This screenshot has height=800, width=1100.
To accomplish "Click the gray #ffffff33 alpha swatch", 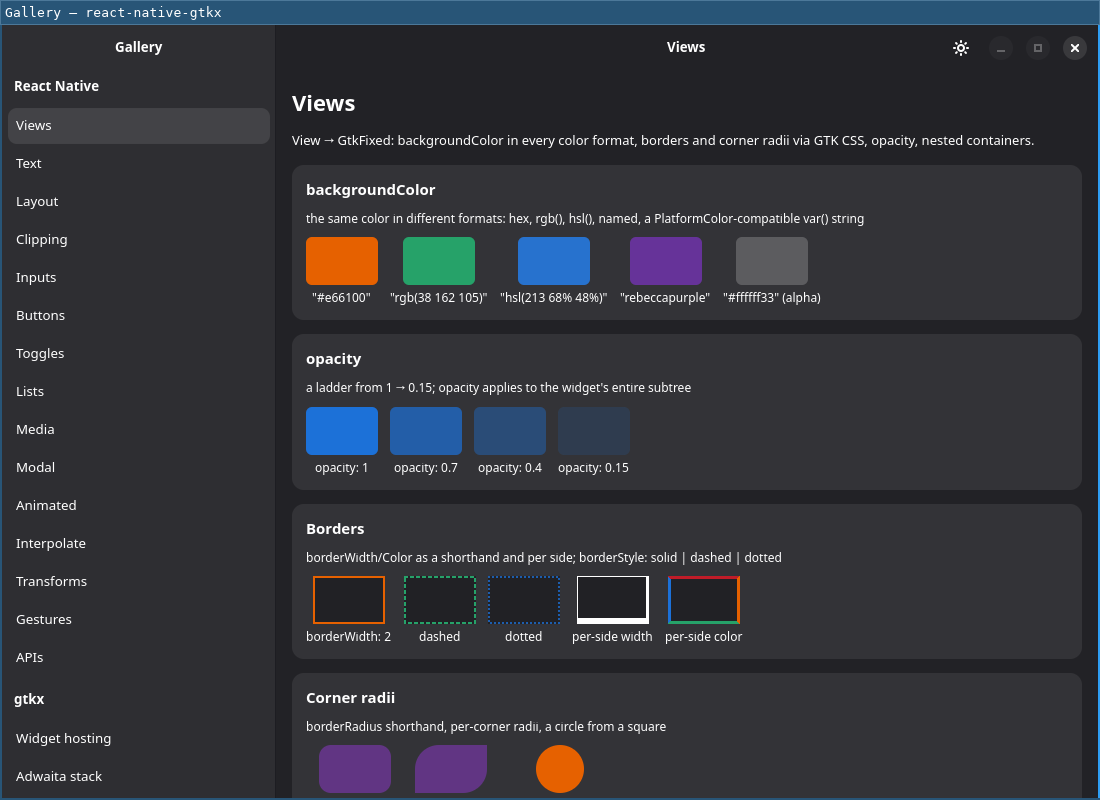I will (772, 261).
